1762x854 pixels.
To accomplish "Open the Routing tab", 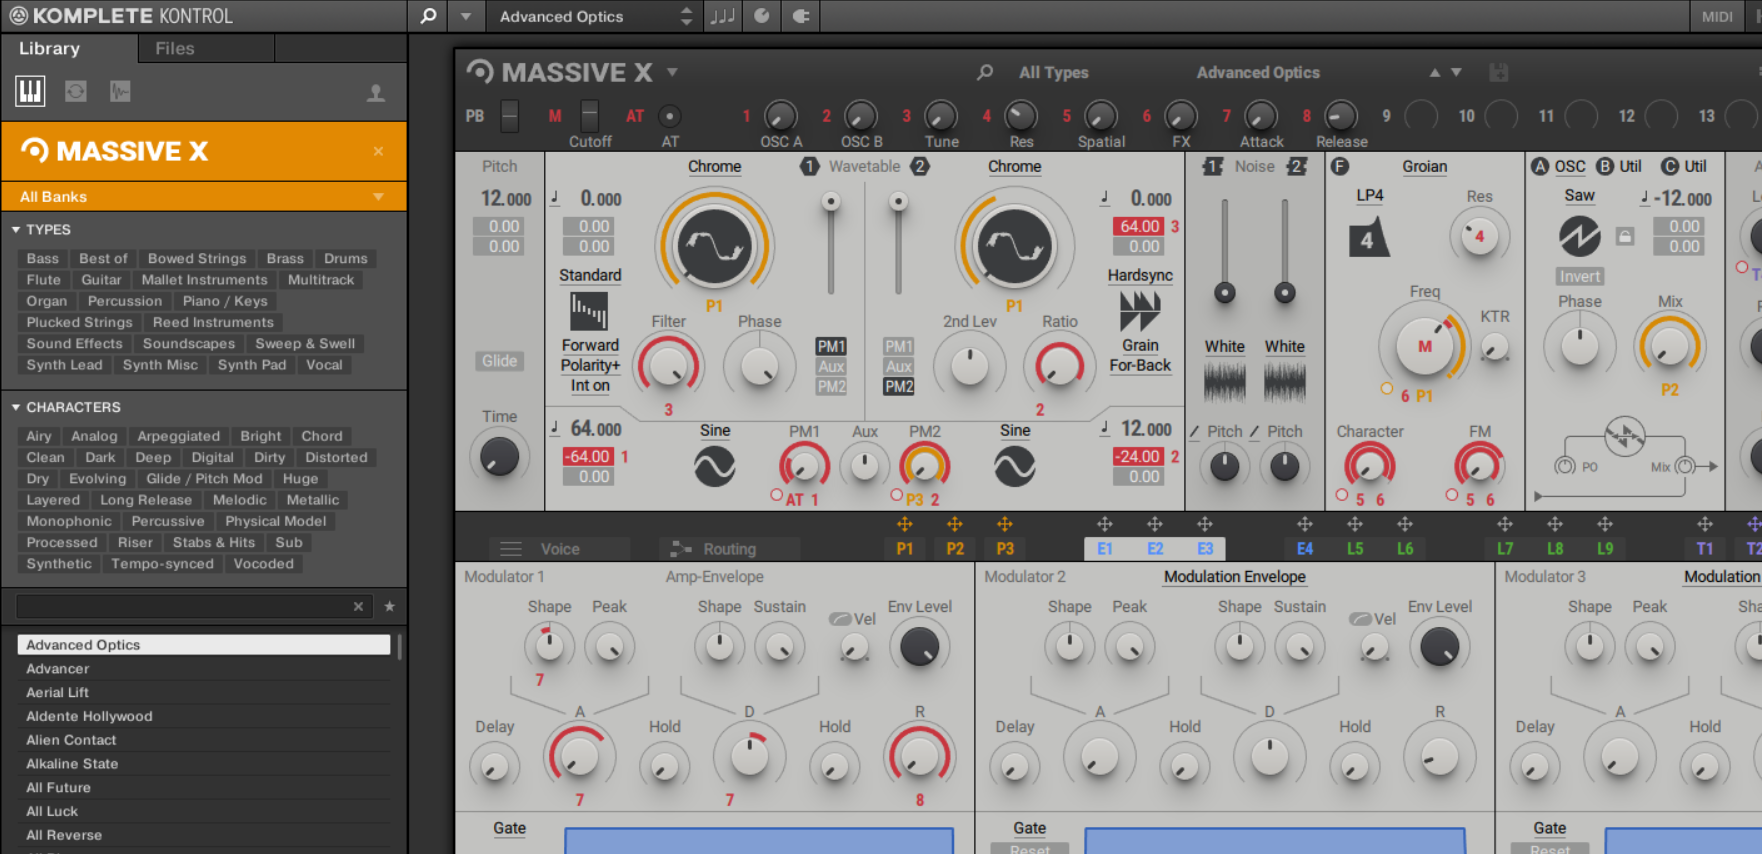I will (729, 549).
